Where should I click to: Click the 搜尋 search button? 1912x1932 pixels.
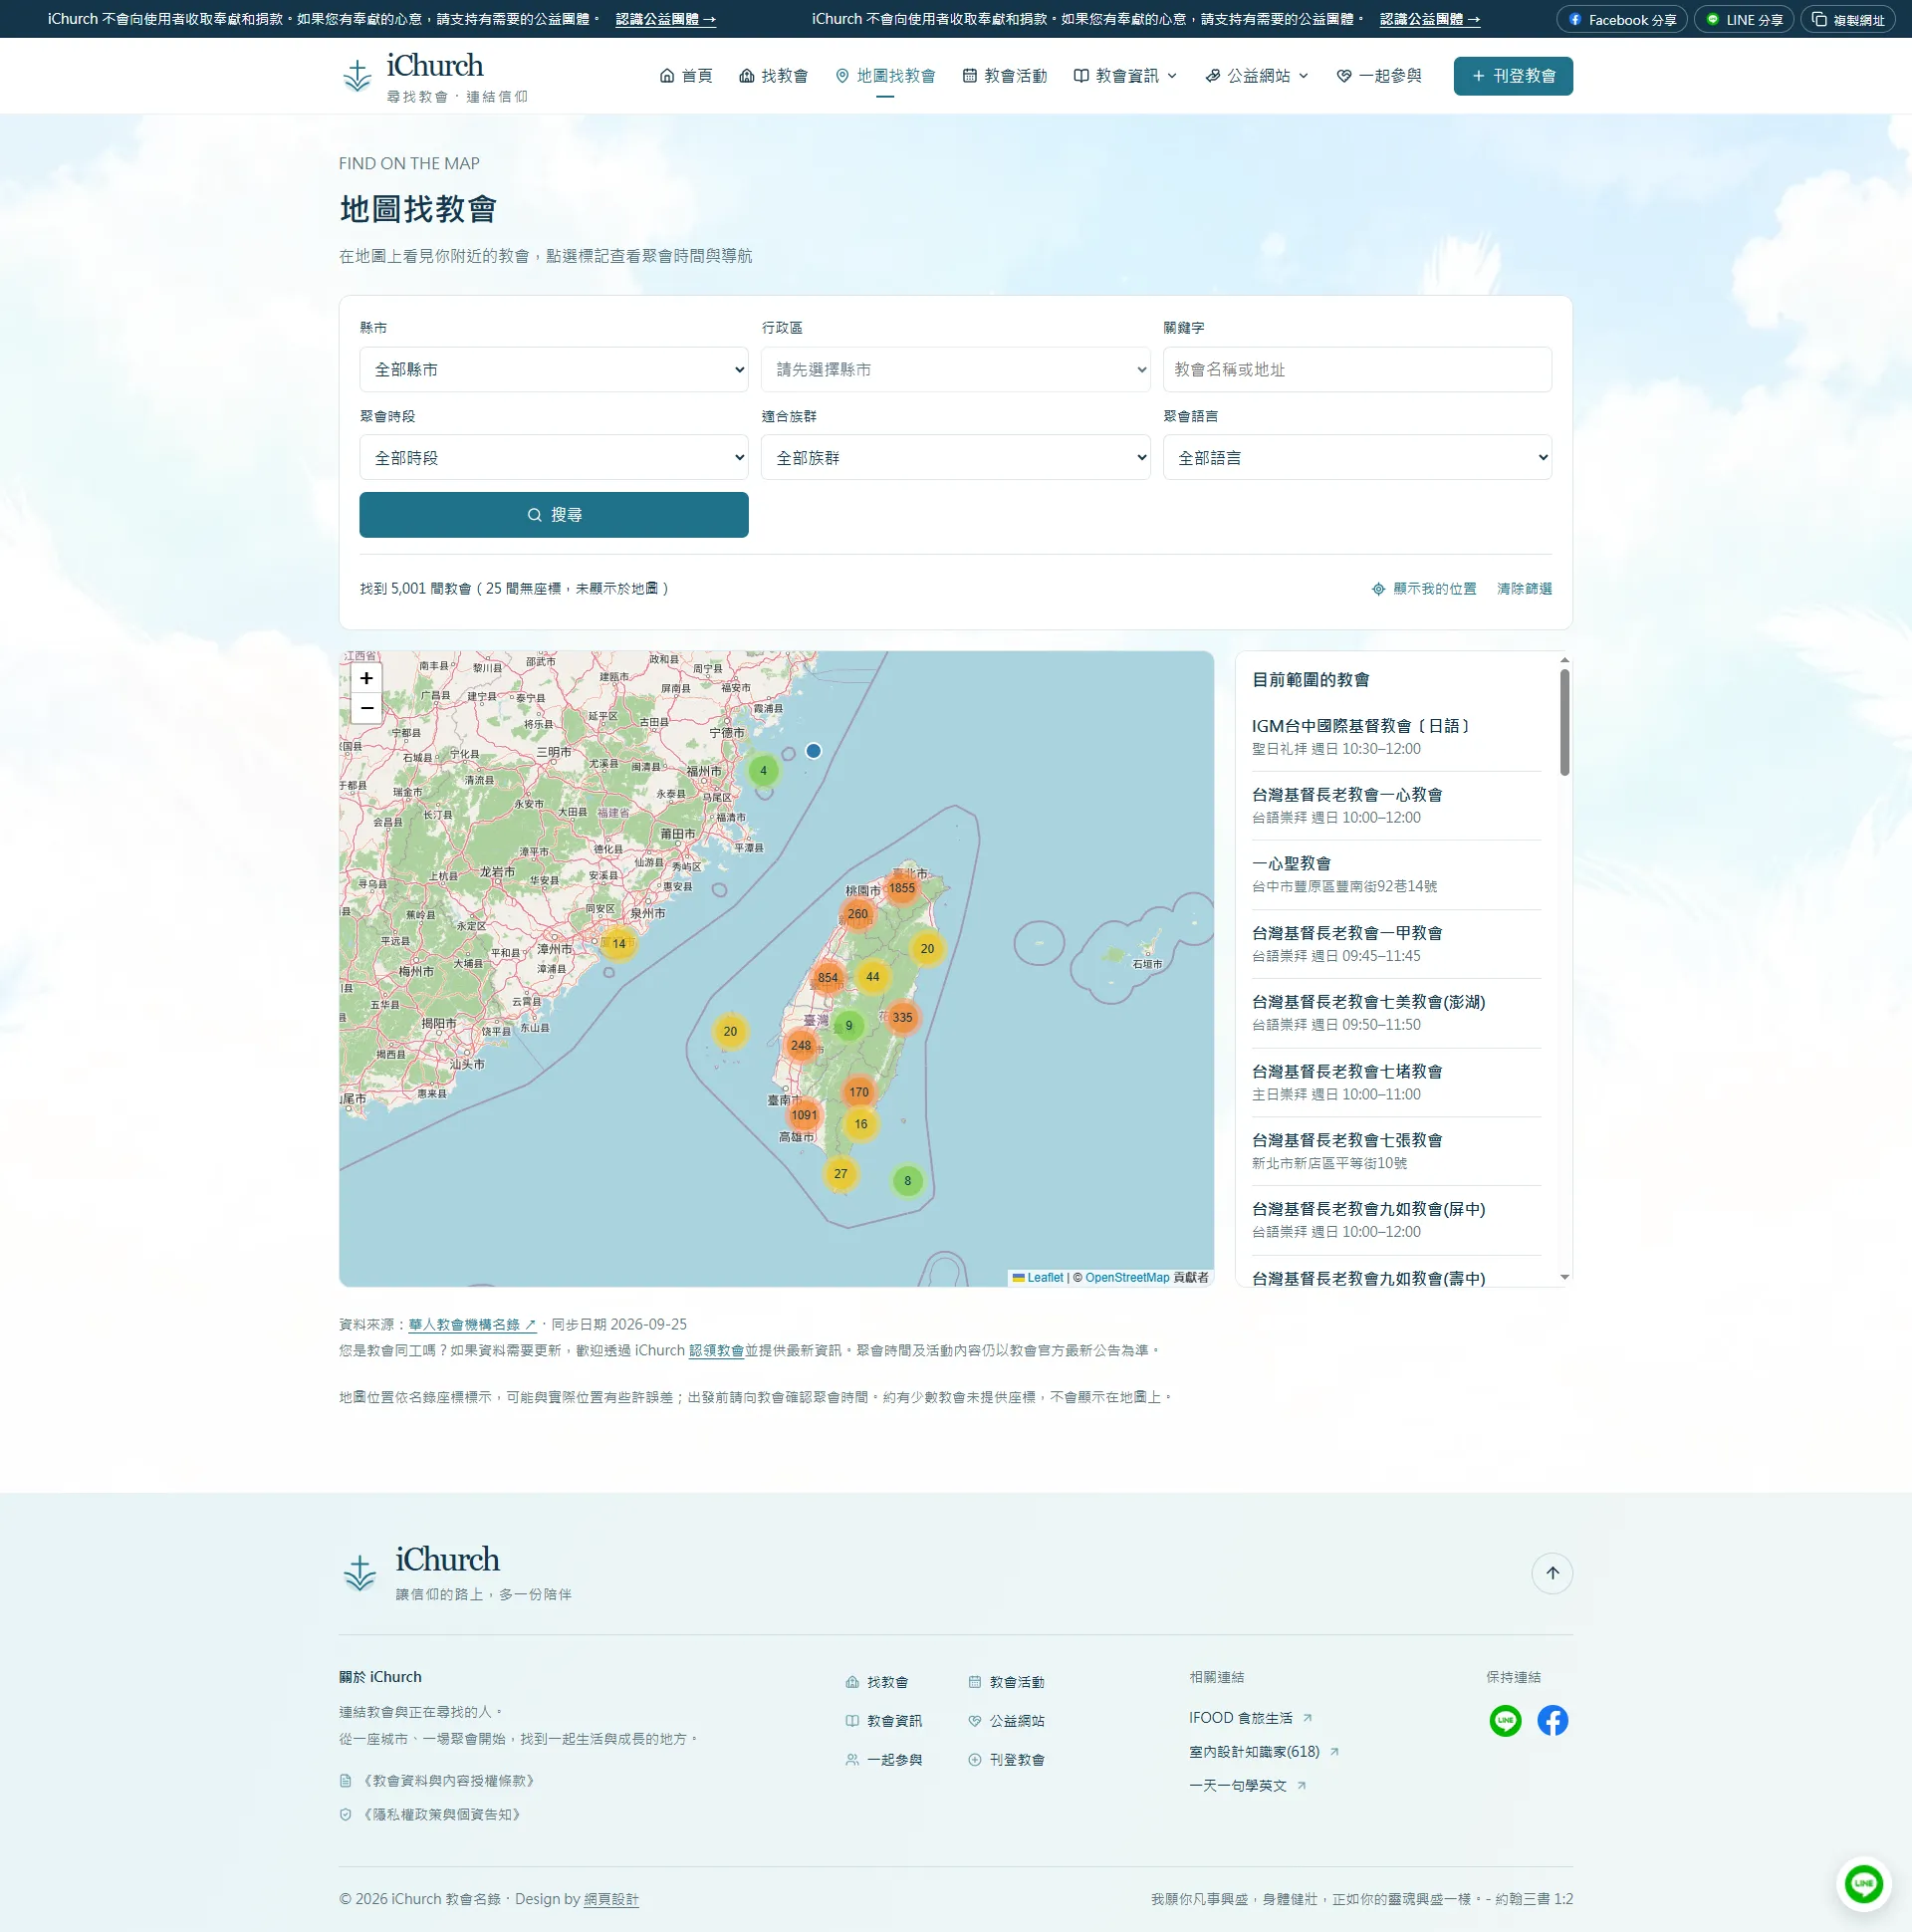point(554,515)
